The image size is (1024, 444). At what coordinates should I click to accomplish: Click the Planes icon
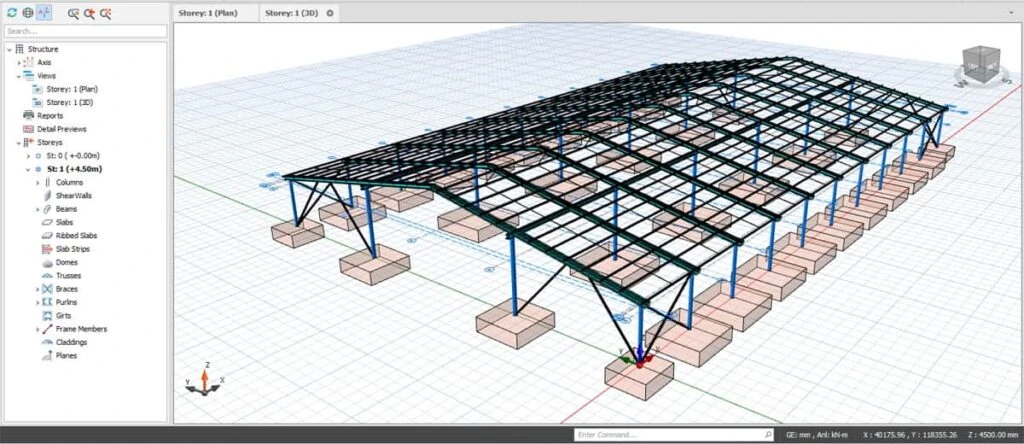click(x=47, y=356)
